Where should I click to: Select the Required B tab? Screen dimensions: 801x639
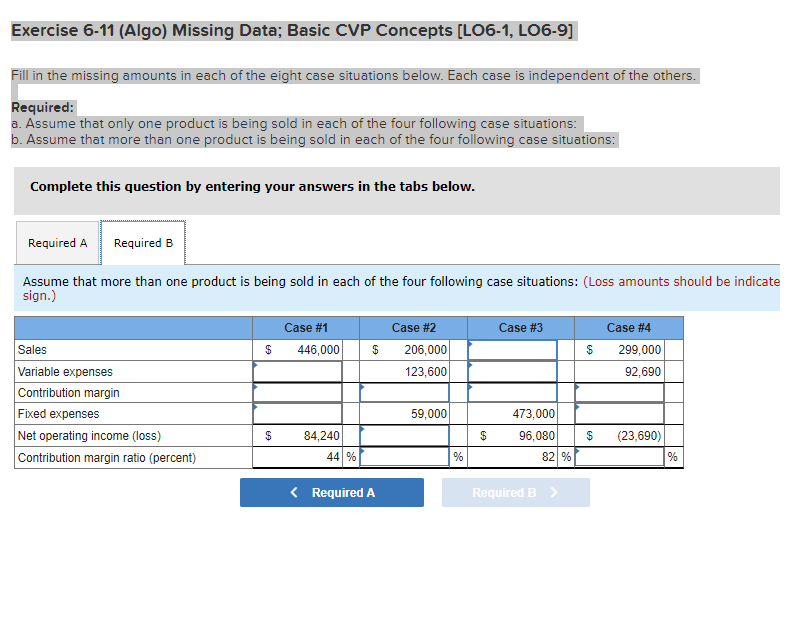click(x=143, y=242)
